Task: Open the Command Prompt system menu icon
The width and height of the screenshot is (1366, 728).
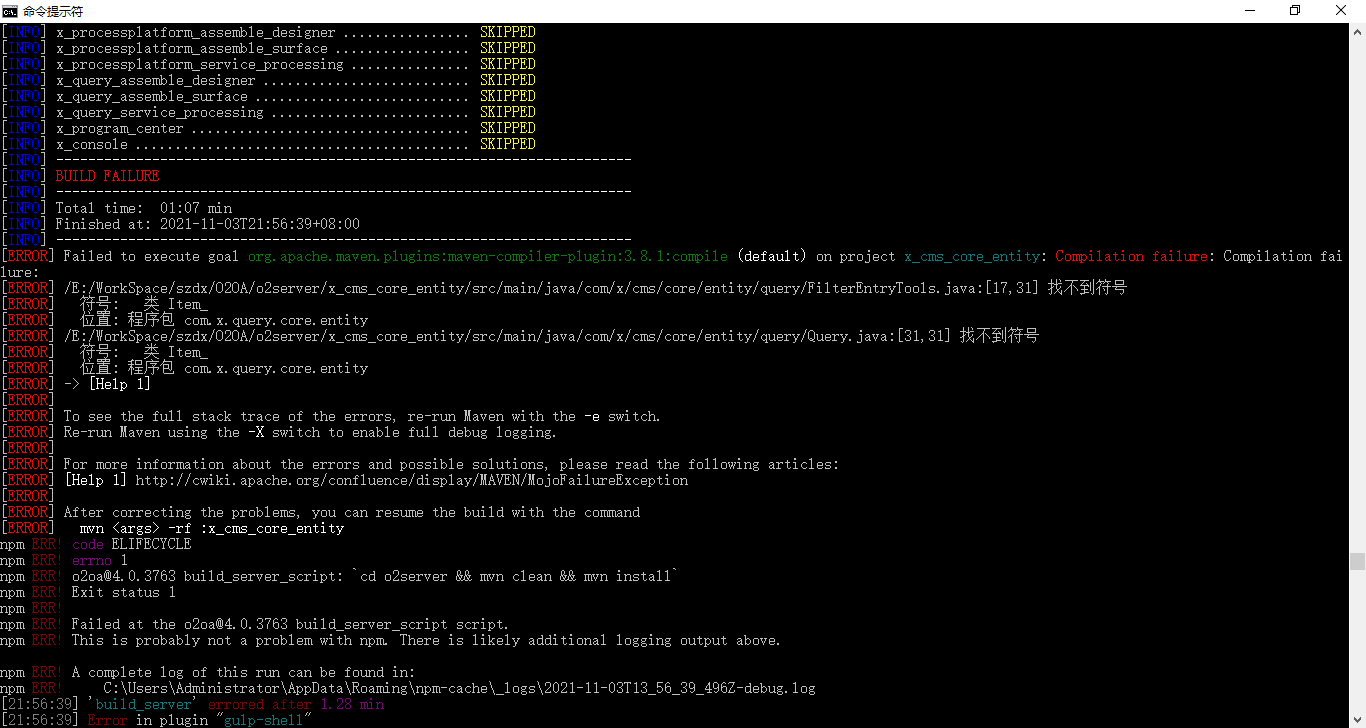Action: (x=10, y=11)
